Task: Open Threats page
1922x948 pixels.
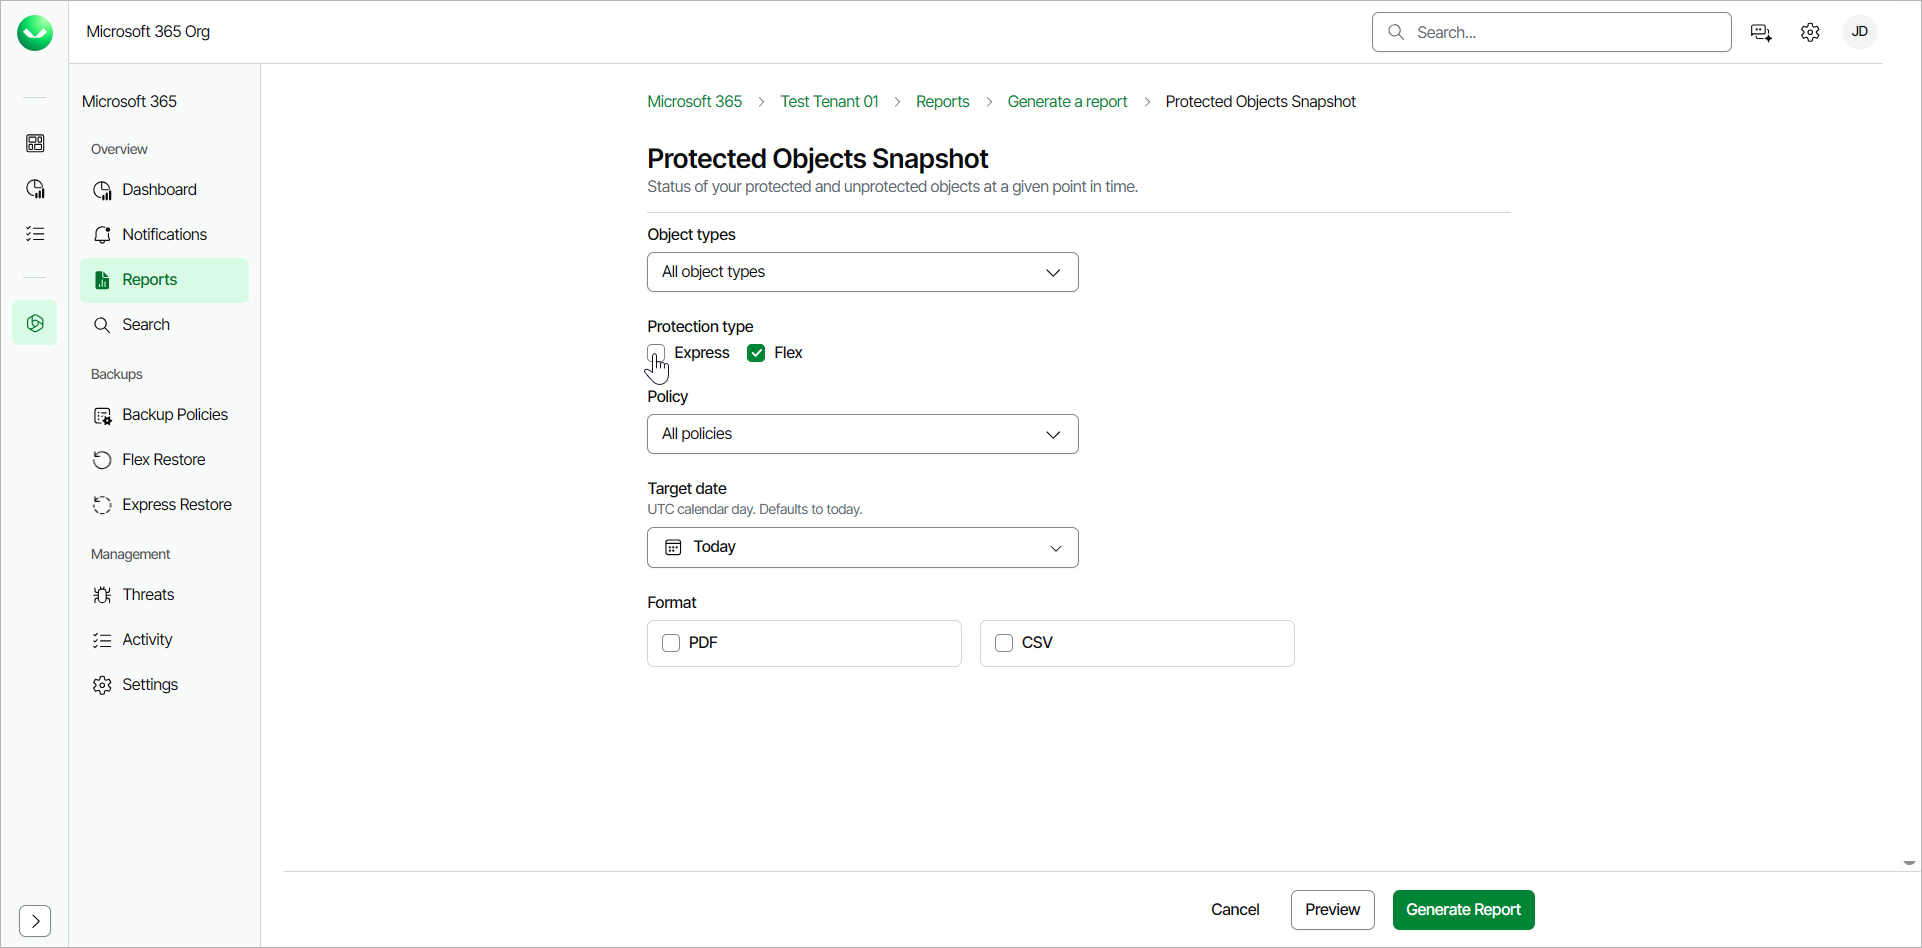Action: tap(164, 595)
